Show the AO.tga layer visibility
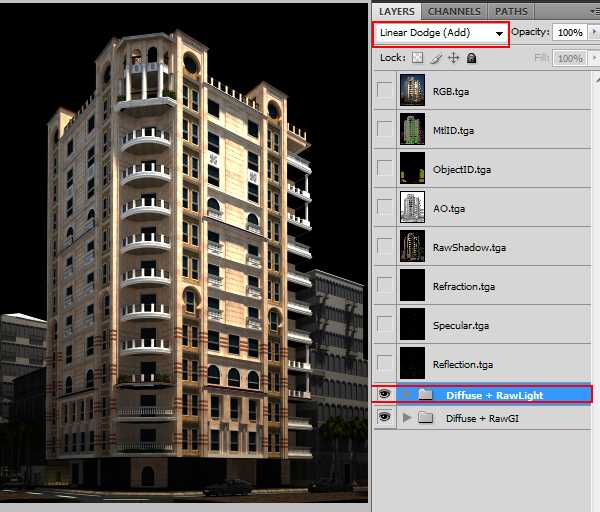This screenshot has height=512, width=600. coord(385,207)
